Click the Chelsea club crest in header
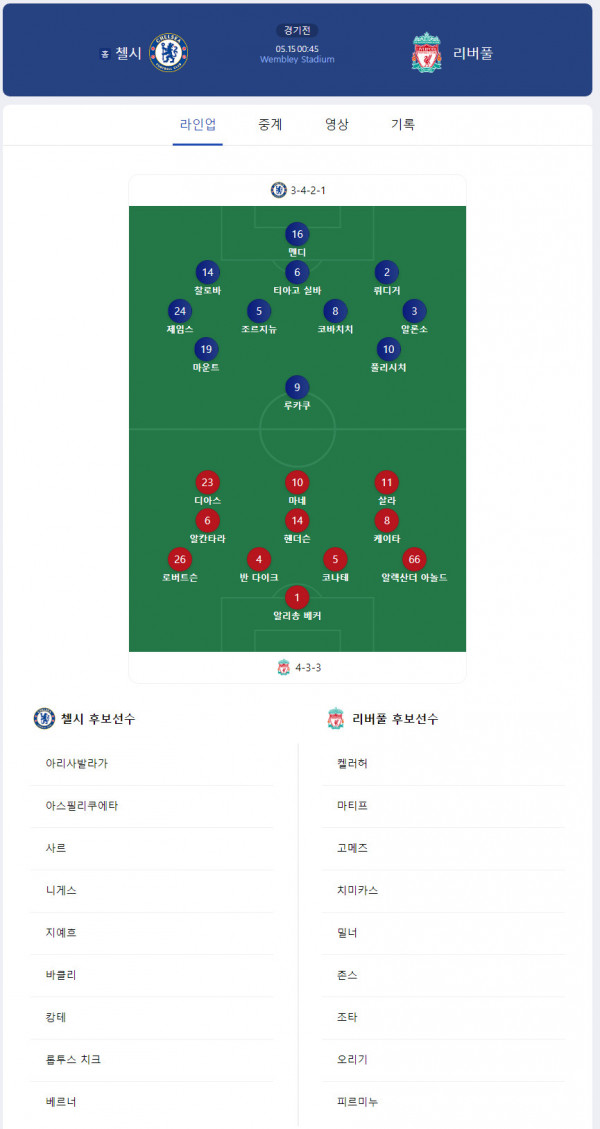600x1129 pixels. (169, 53)
